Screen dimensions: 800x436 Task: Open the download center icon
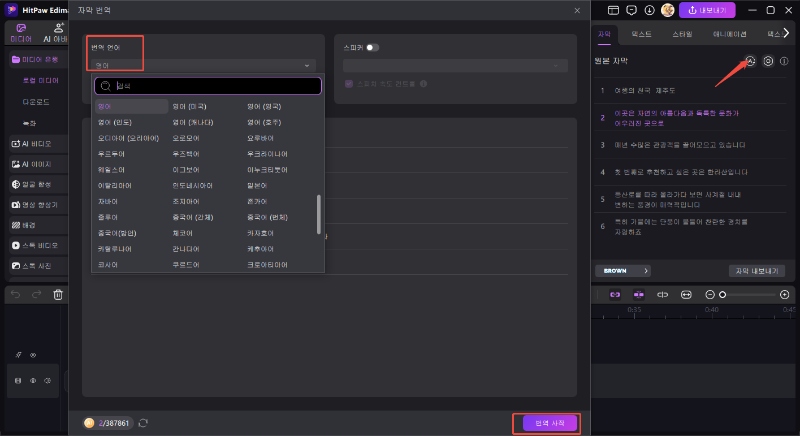[x=649, y=10]
